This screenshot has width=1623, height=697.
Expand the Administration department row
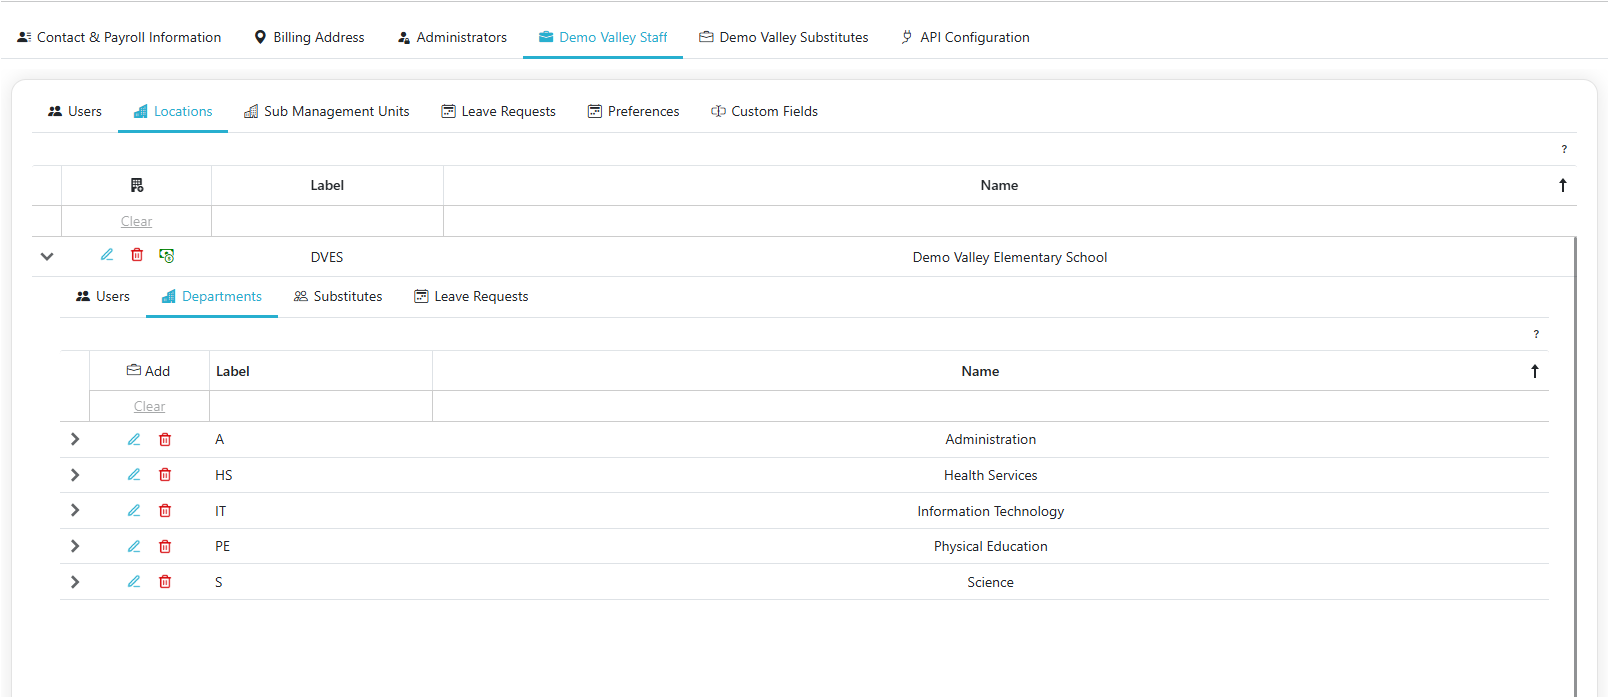coord(75,440)
